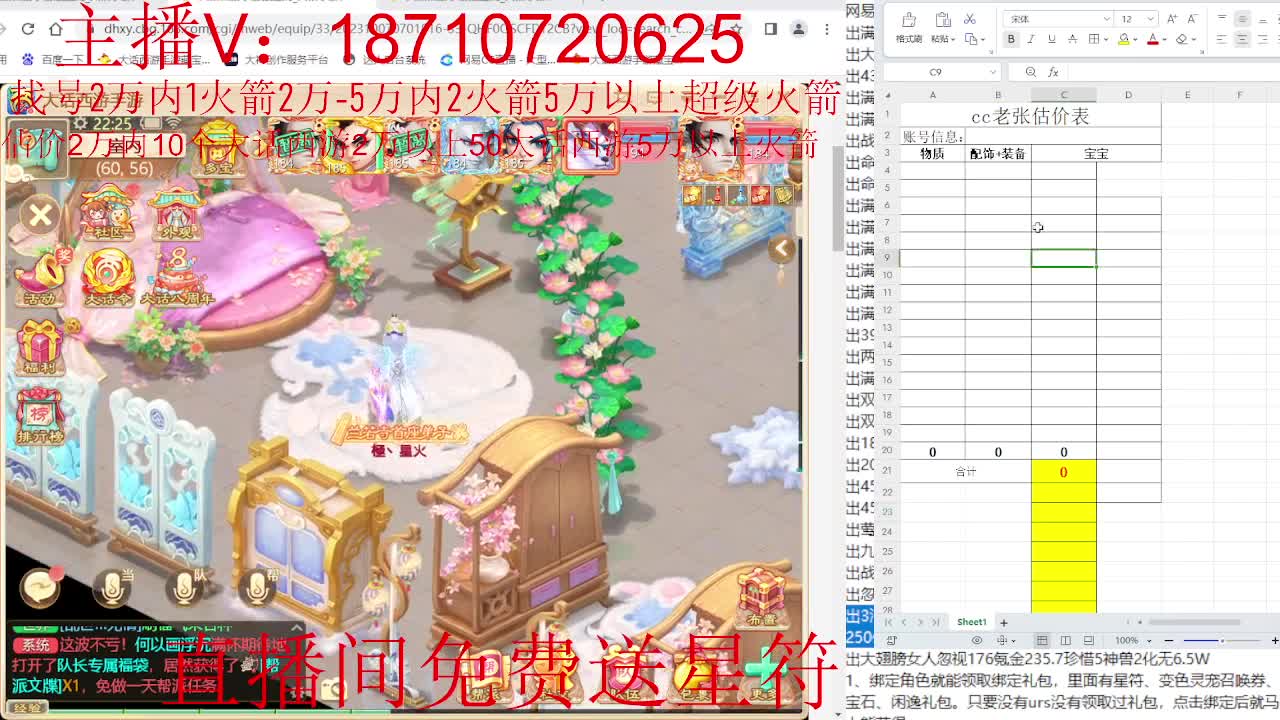Click the 100% zoom level label
The width and height of the screenshot is (1280, 720).
tap(1127, 640)
